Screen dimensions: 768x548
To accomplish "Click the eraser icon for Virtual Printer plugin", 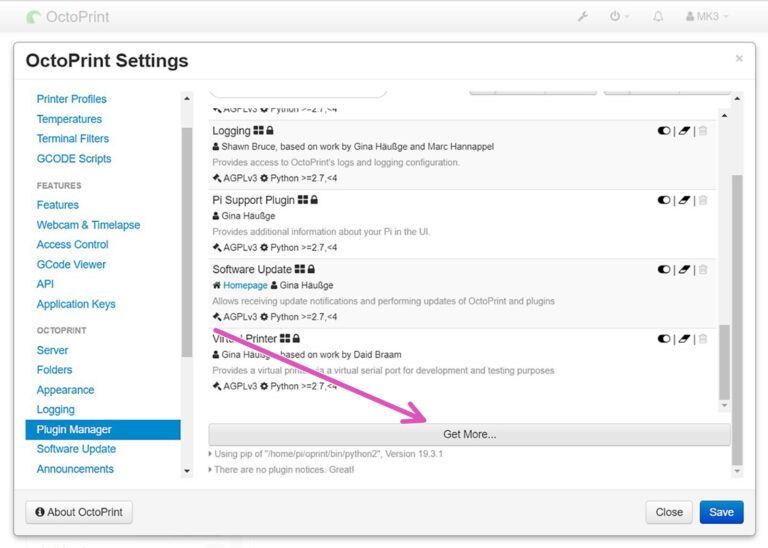I will [x=684, y=339].
